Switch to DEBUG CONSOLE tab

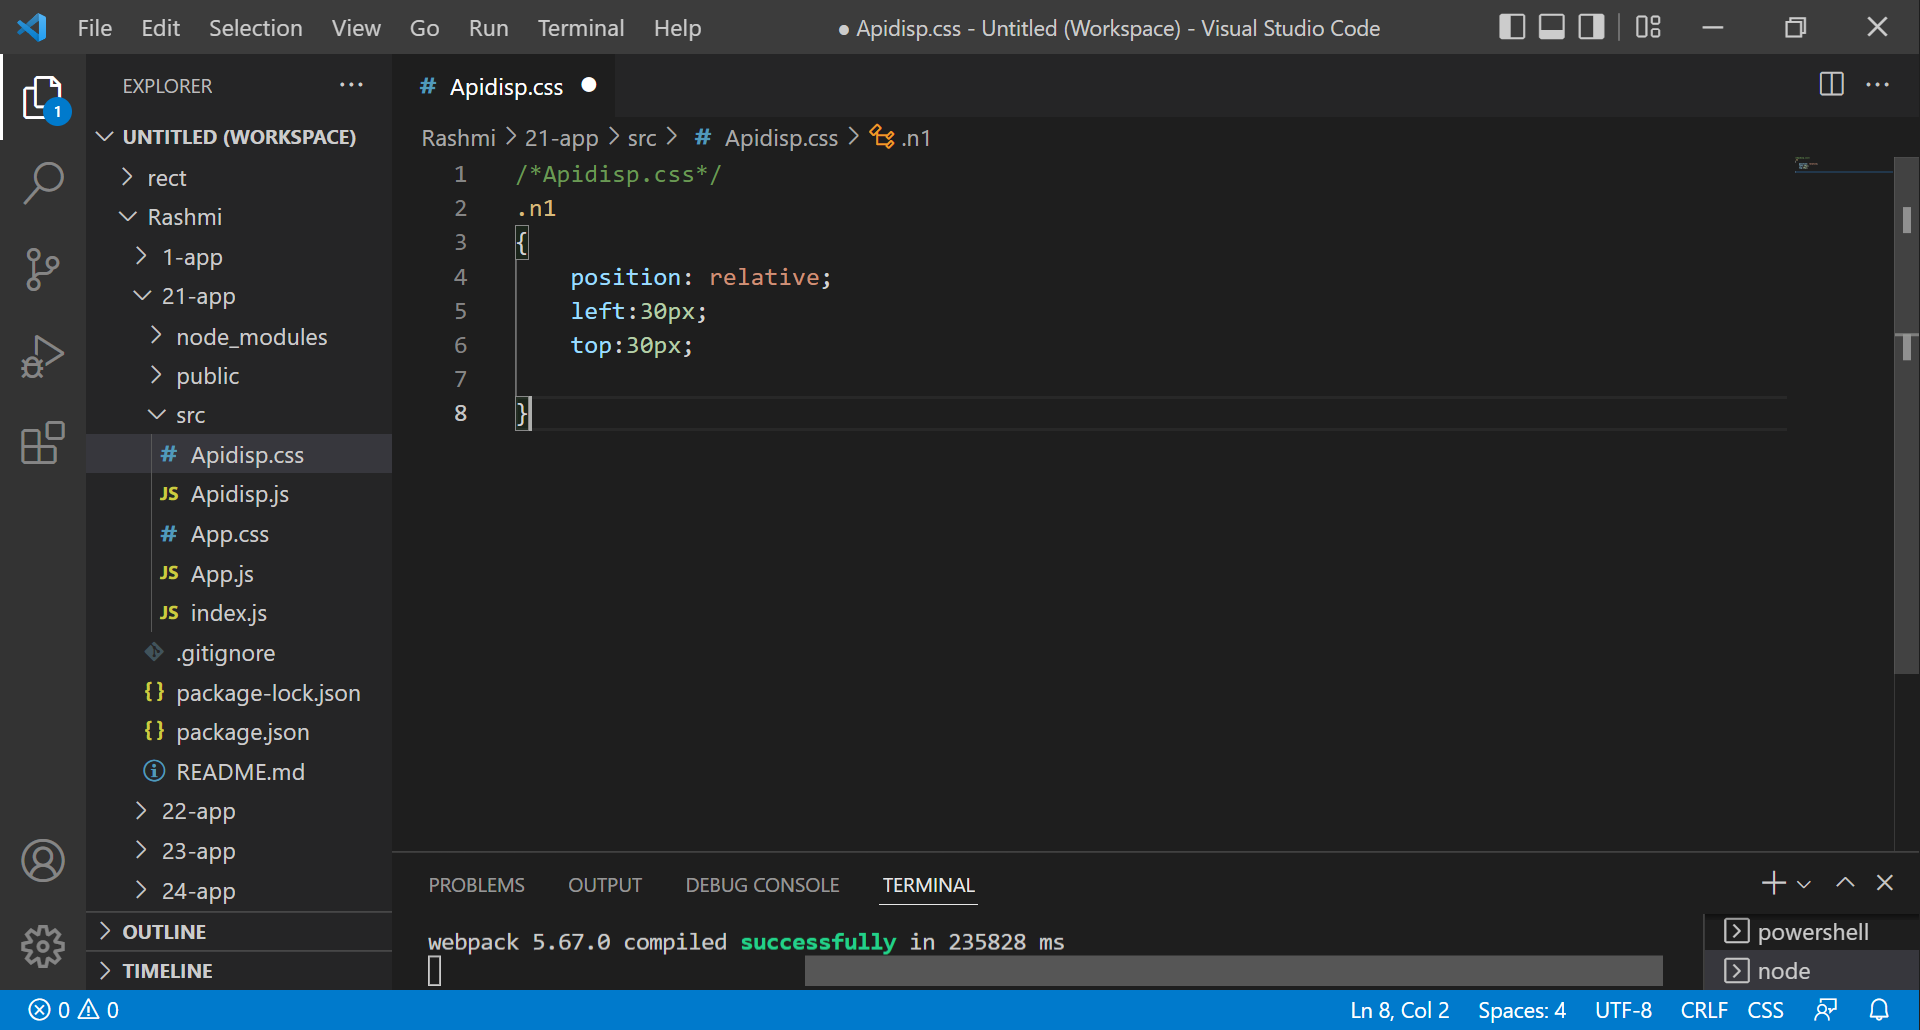pos(762,885)
